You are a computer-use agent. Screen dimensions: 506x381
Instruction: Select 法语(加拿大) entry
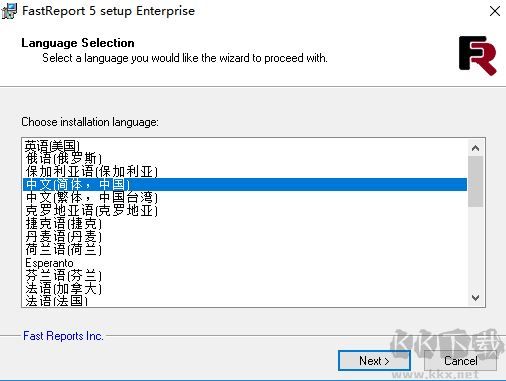tap(245, 289)
